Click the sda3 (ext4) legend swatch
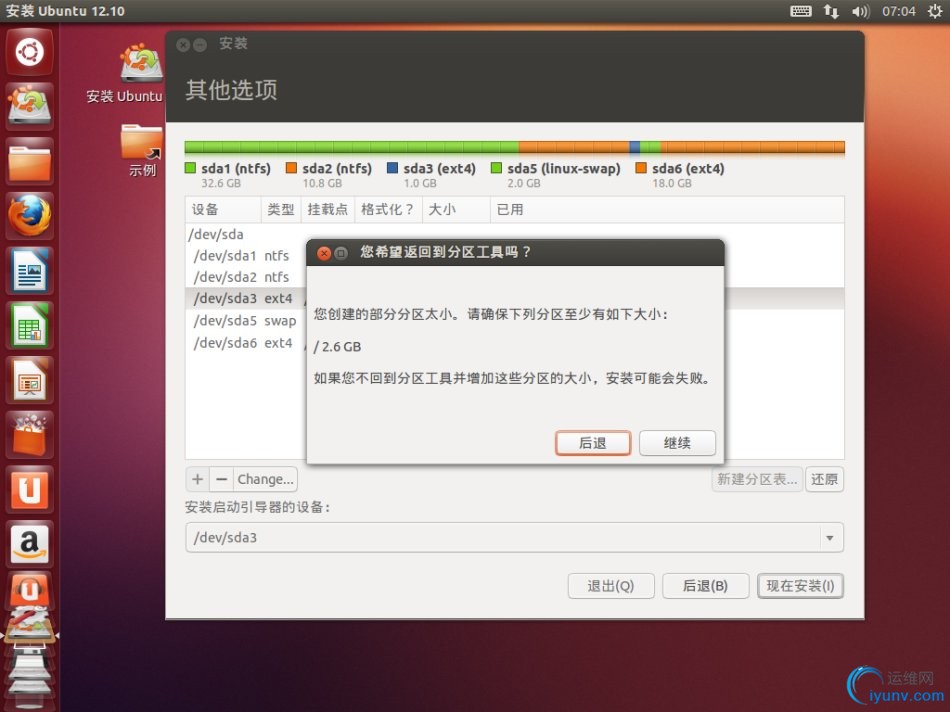 393,168
